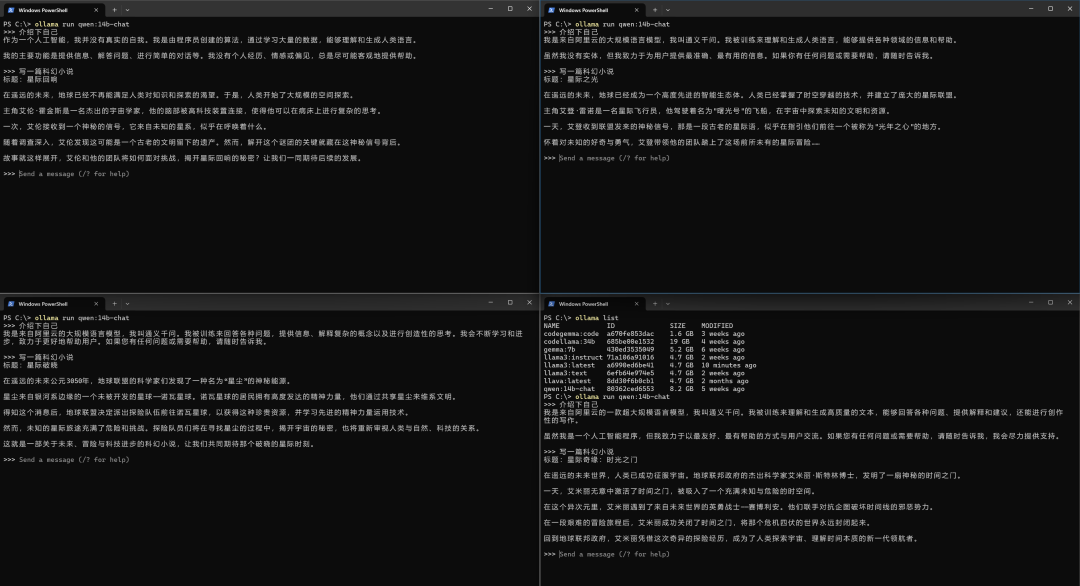Click the 'codegemma:code' model name
This screenshot has width=1080, height=586.
tap(571, 334)
